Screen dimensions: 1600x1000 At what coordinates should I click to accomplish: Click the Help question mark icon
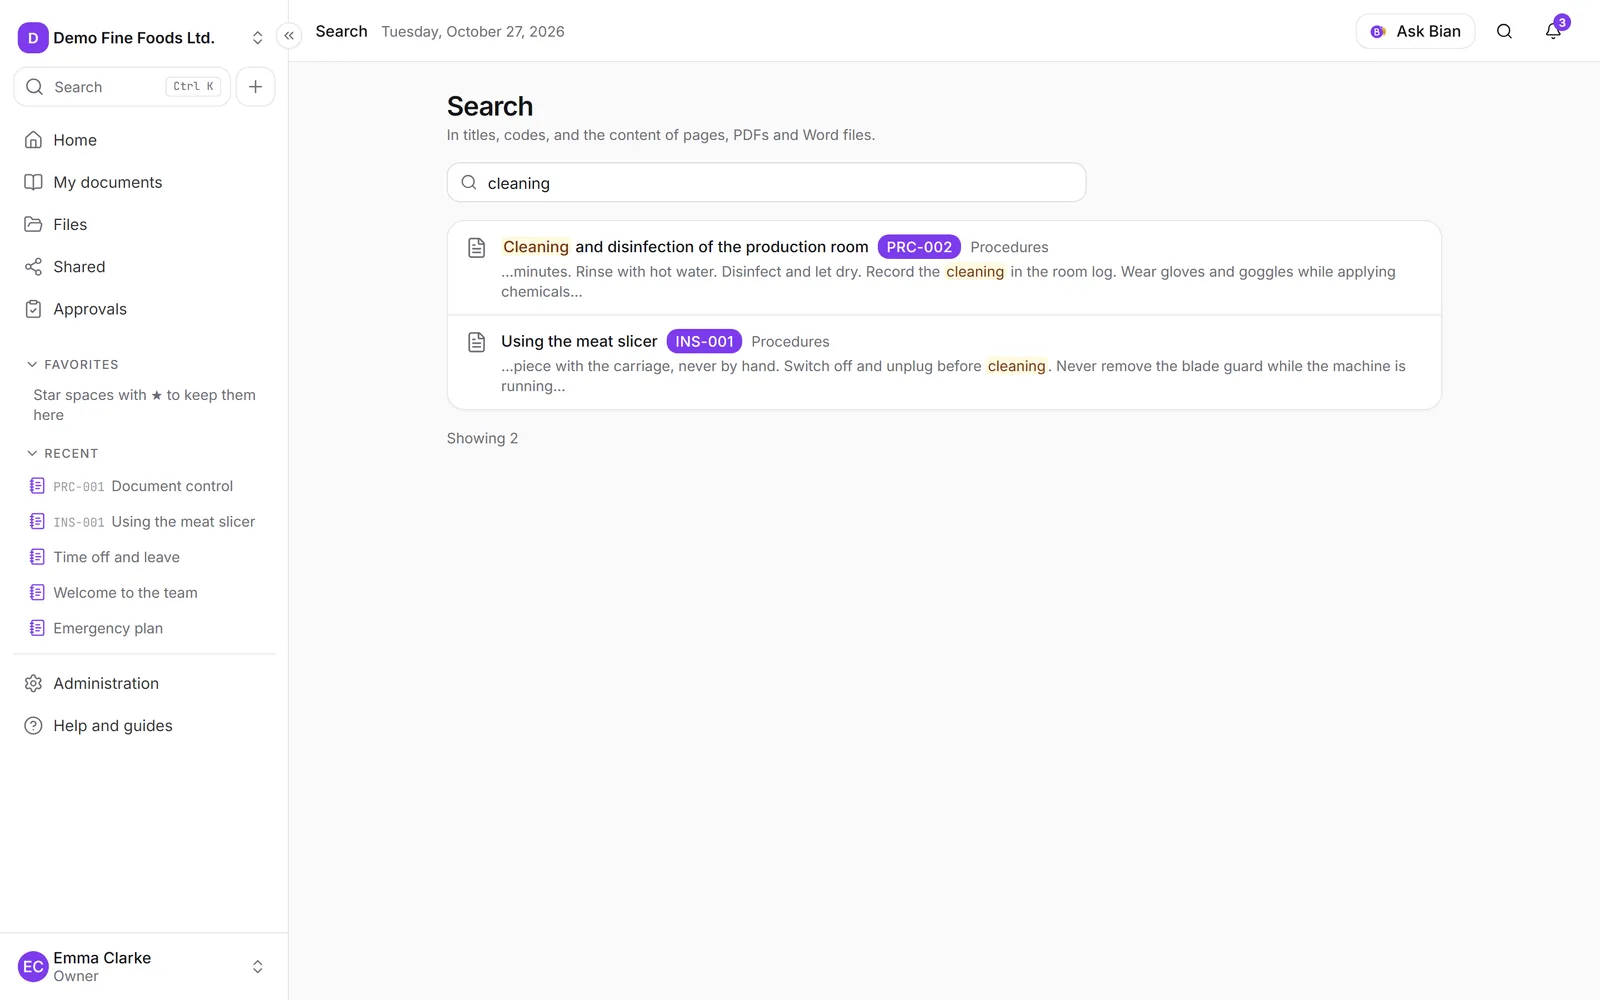33,726
